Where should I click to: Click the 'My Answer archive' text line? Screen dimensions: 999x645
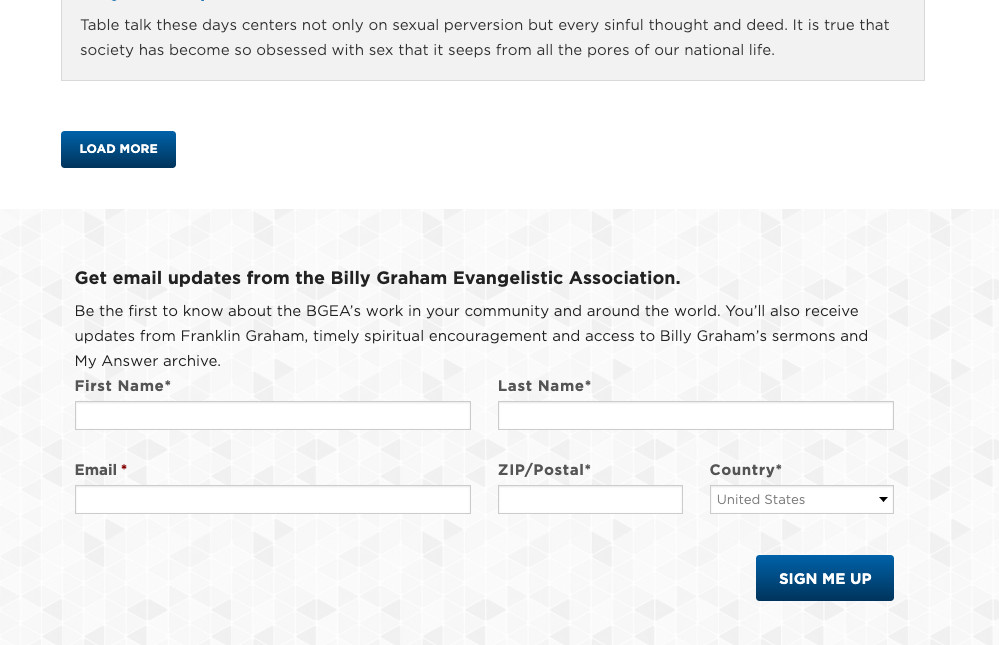pos(147,361)
